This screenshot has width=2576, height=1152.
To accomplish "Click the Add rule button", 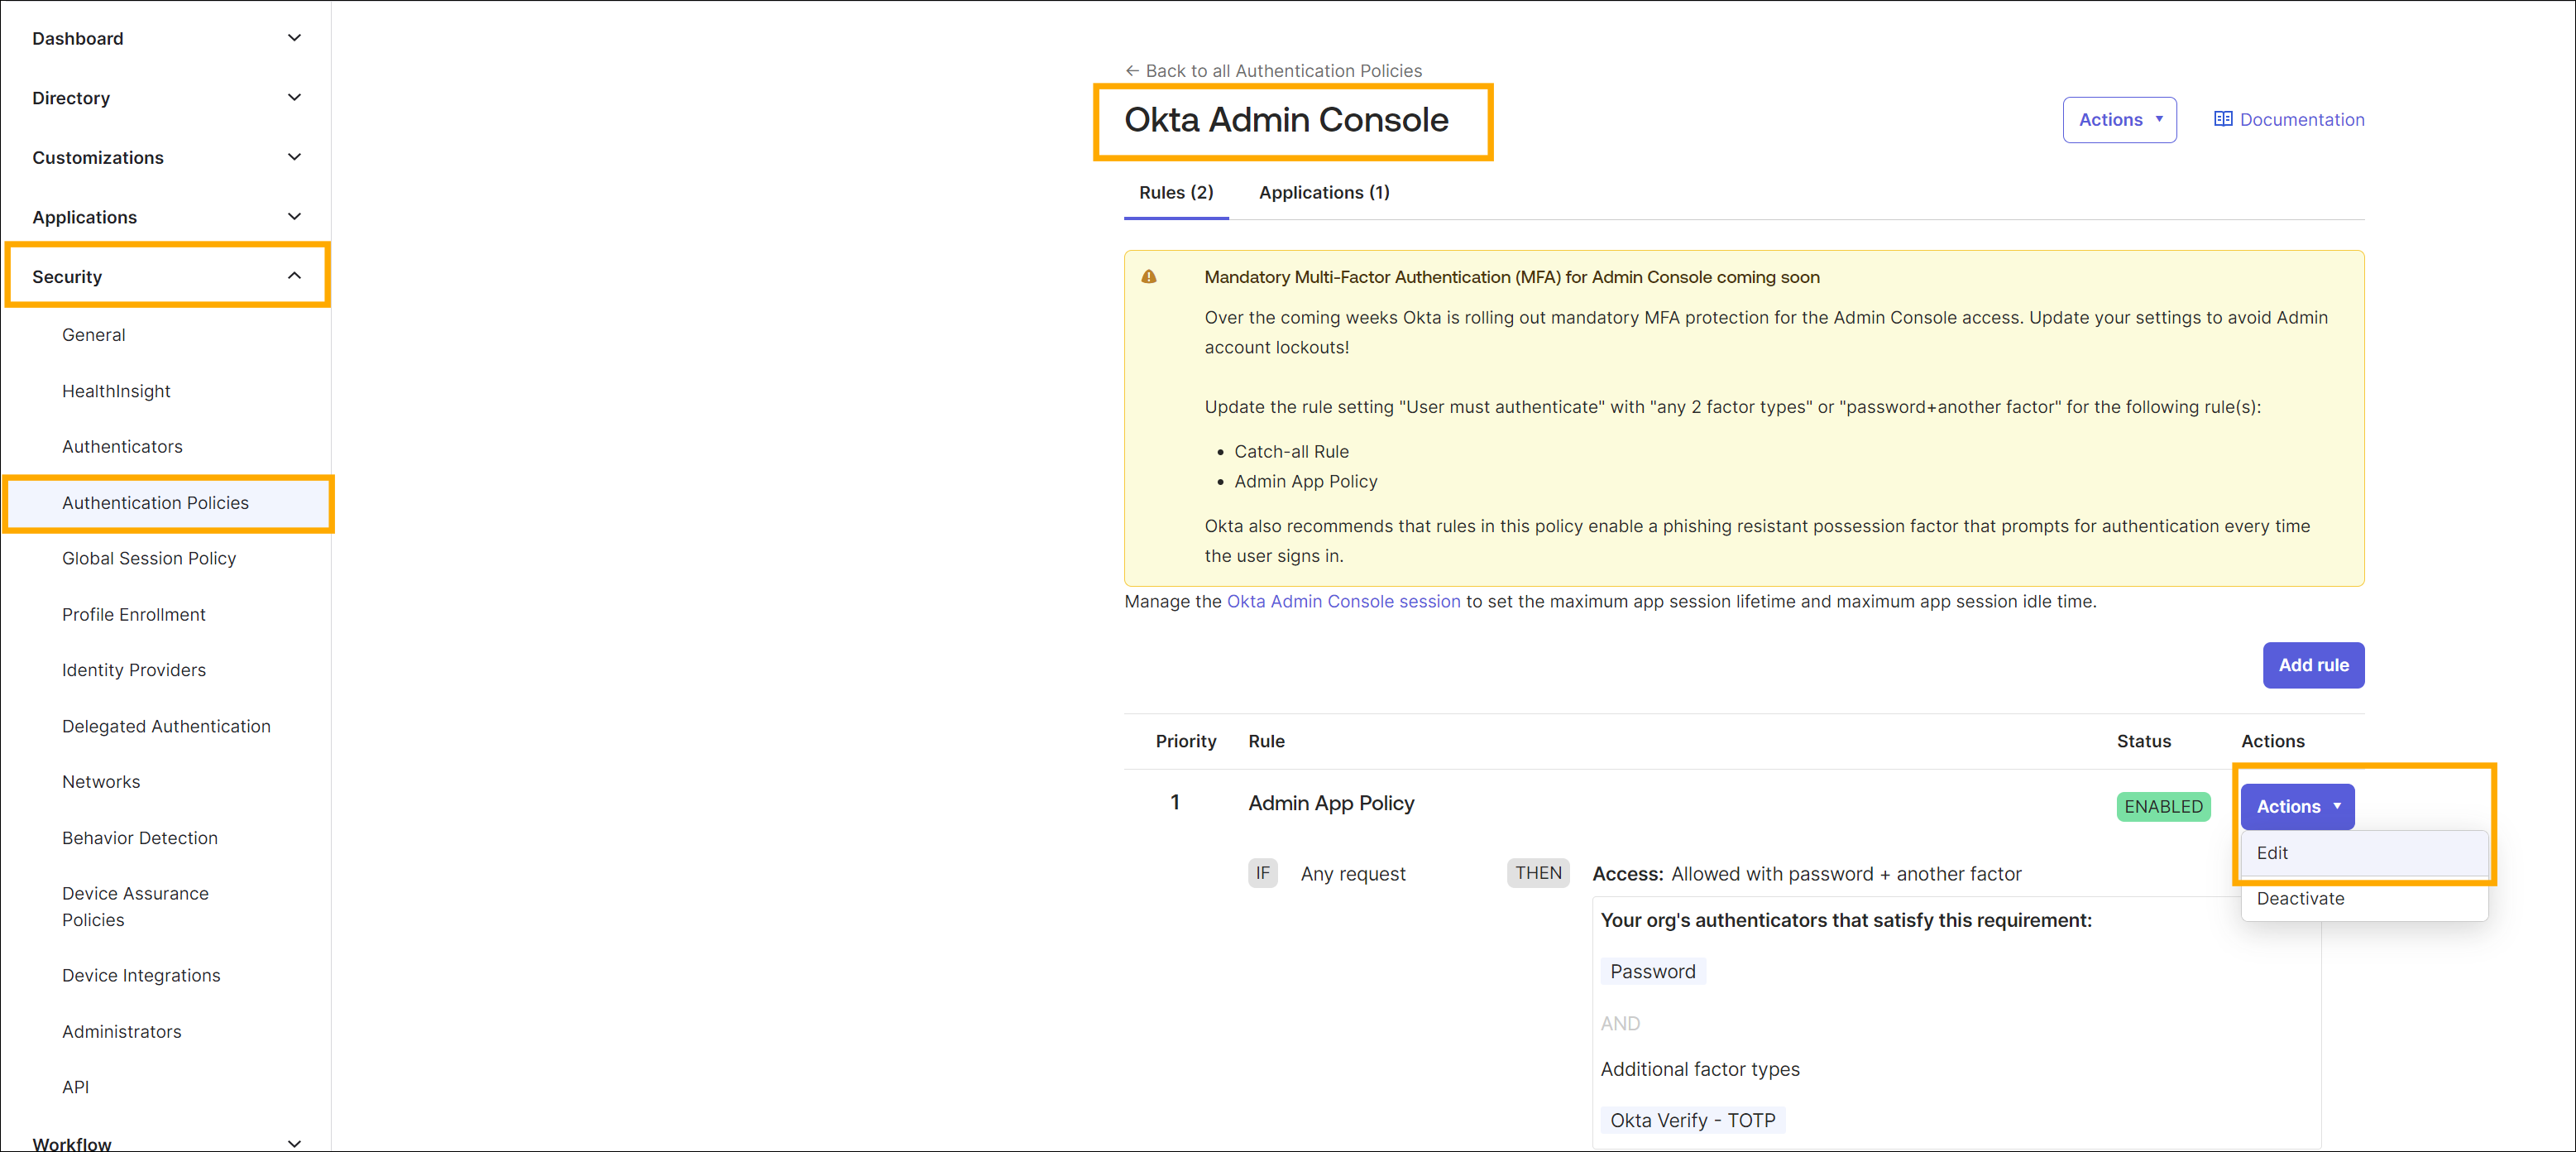I will [x=2313, y=665].
